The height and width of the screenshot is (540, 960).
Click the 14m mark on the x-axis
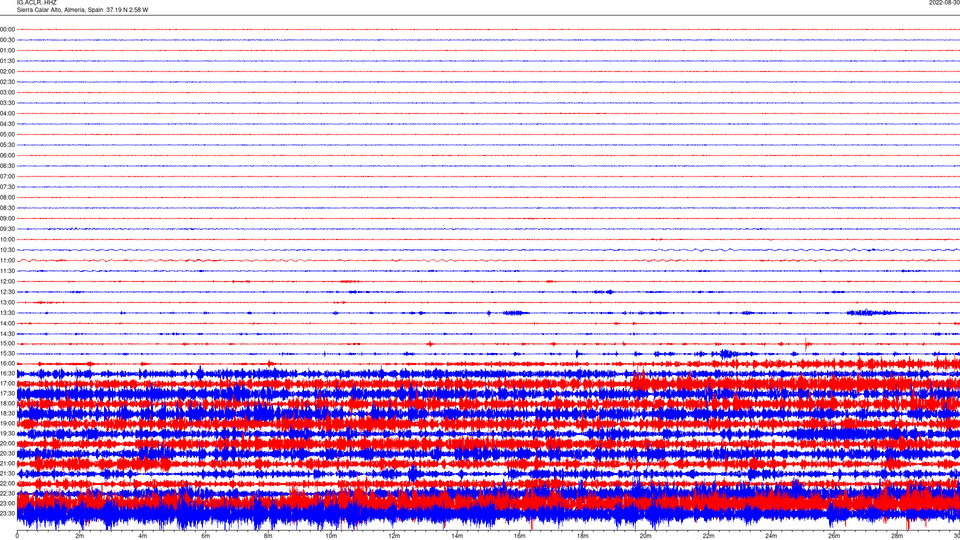[457, 536]
